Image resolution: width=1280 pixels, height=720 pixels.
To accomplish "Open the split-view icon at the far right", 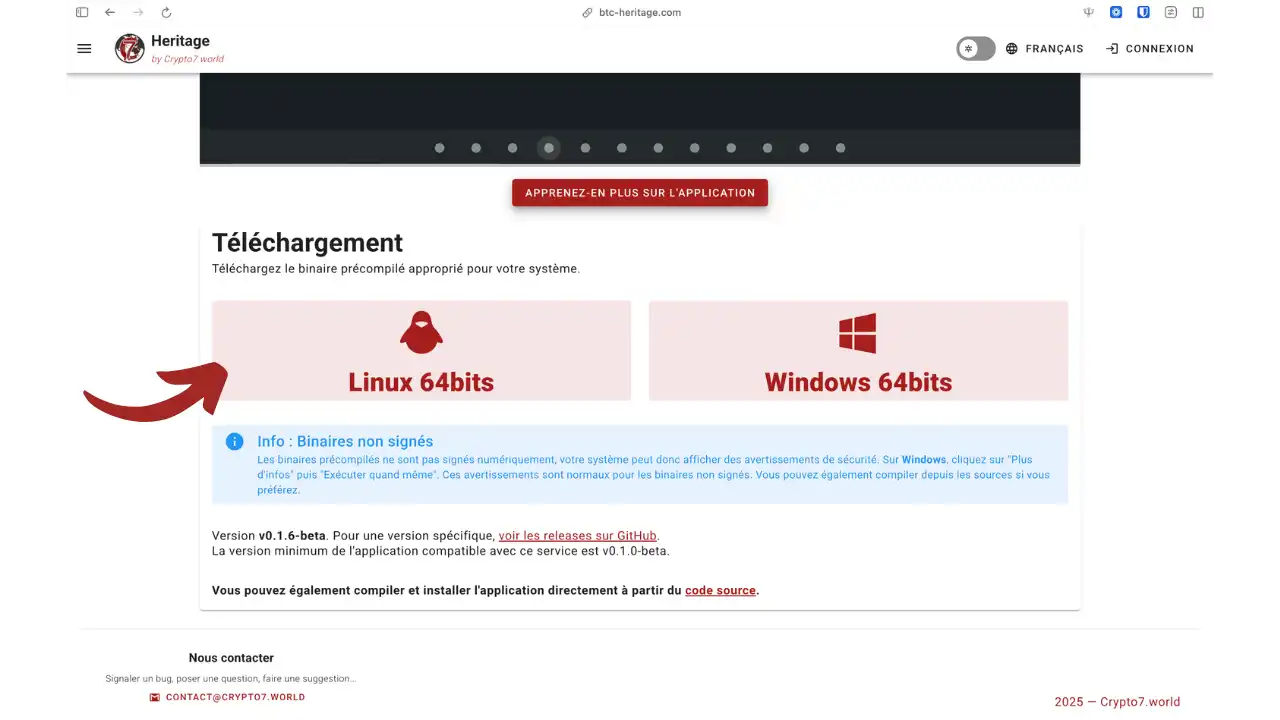I will (x=1197, y=12).
